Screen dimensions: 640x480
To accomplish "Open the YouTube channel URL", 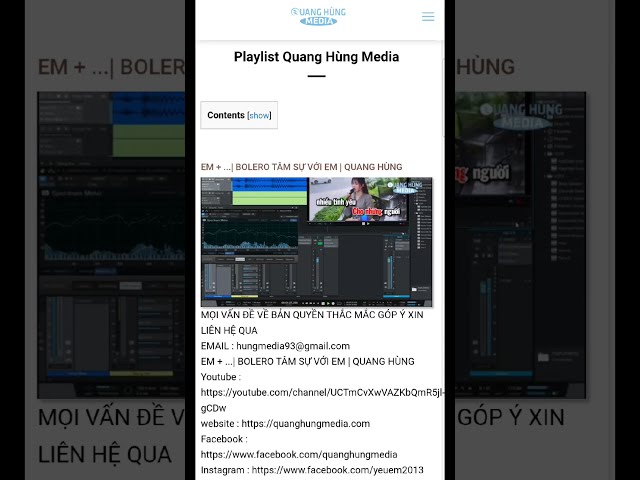I will (x=322, y=400).
